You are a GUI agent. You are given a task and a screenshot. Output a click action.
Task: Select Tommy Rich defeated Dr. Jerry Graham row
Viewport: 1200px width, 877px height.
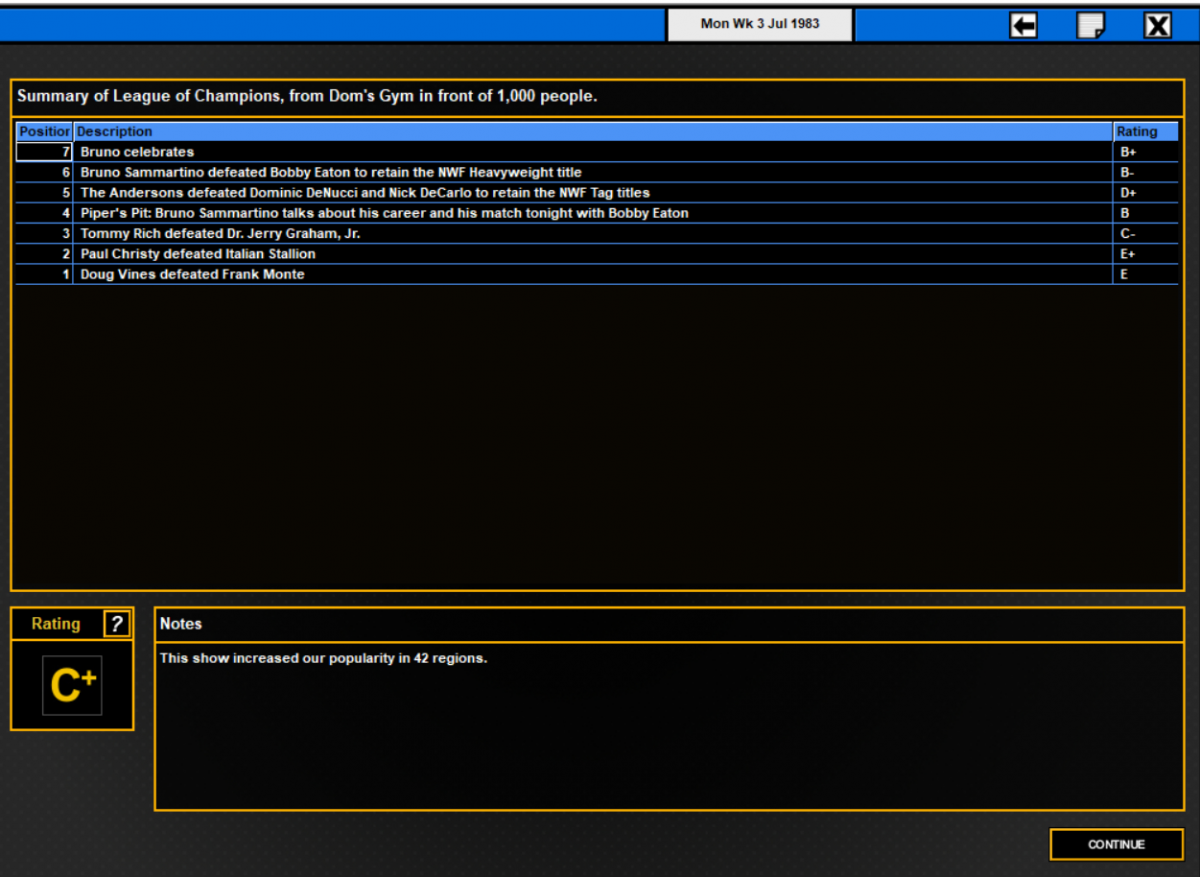pos(597,233)
